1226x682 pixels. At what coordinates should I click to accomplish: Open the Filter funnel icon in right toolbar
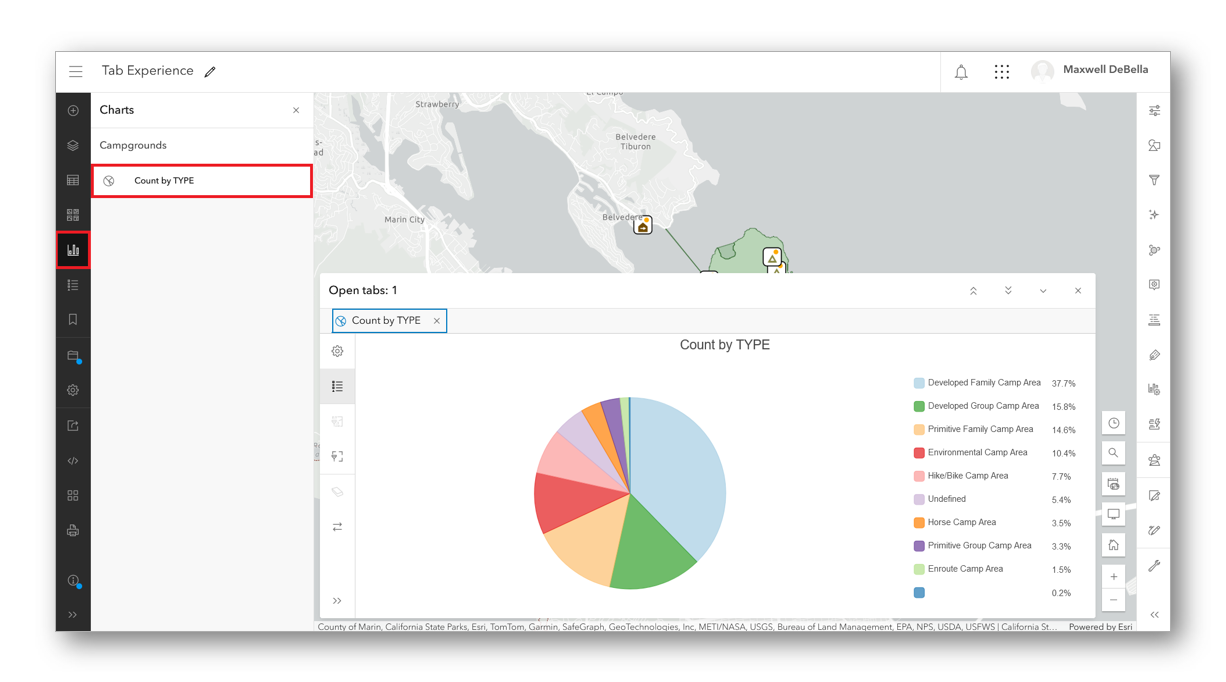click(x=1154, y=181)
